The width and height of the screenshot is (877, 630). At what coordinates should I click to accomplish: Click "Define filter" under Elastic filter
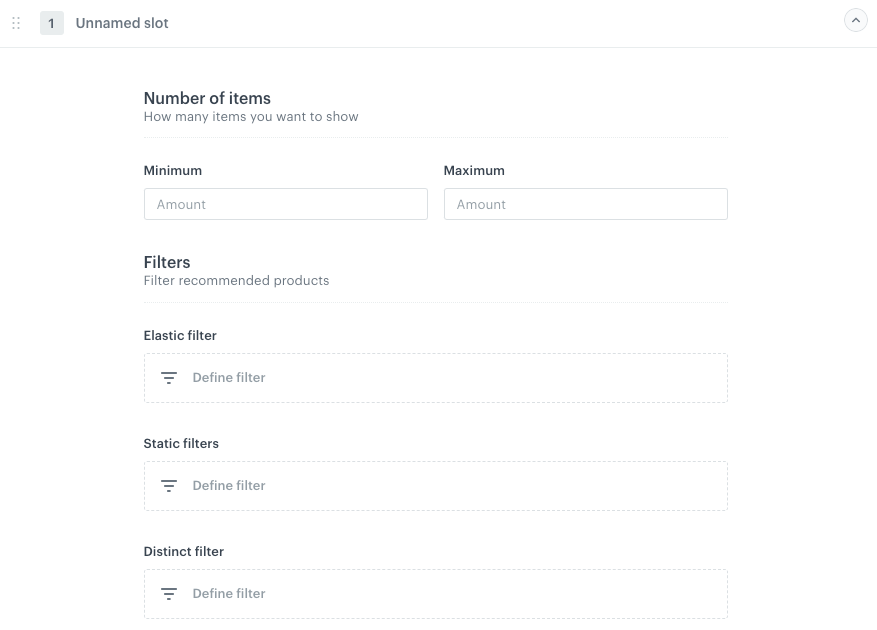pos(228,377)
